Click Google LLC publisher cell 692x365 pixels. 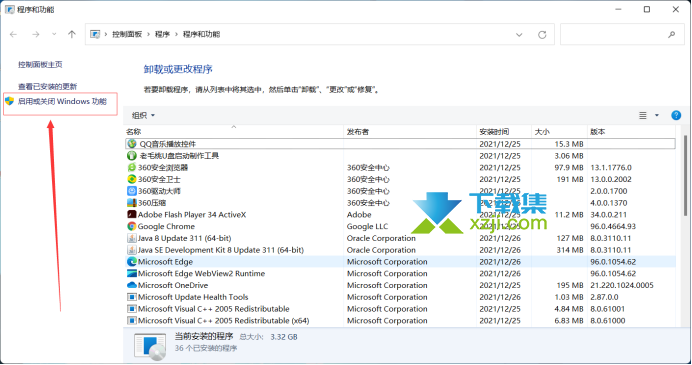(367, 226)
